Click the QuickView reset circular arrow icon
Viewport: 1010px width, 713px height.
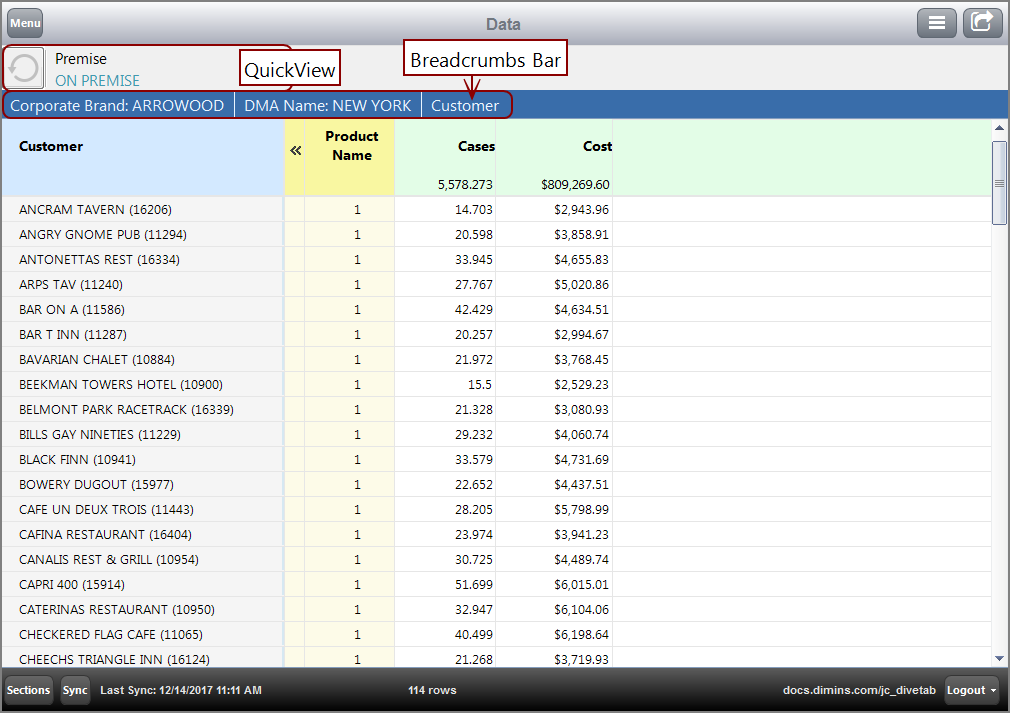click(x=24, y=69)
